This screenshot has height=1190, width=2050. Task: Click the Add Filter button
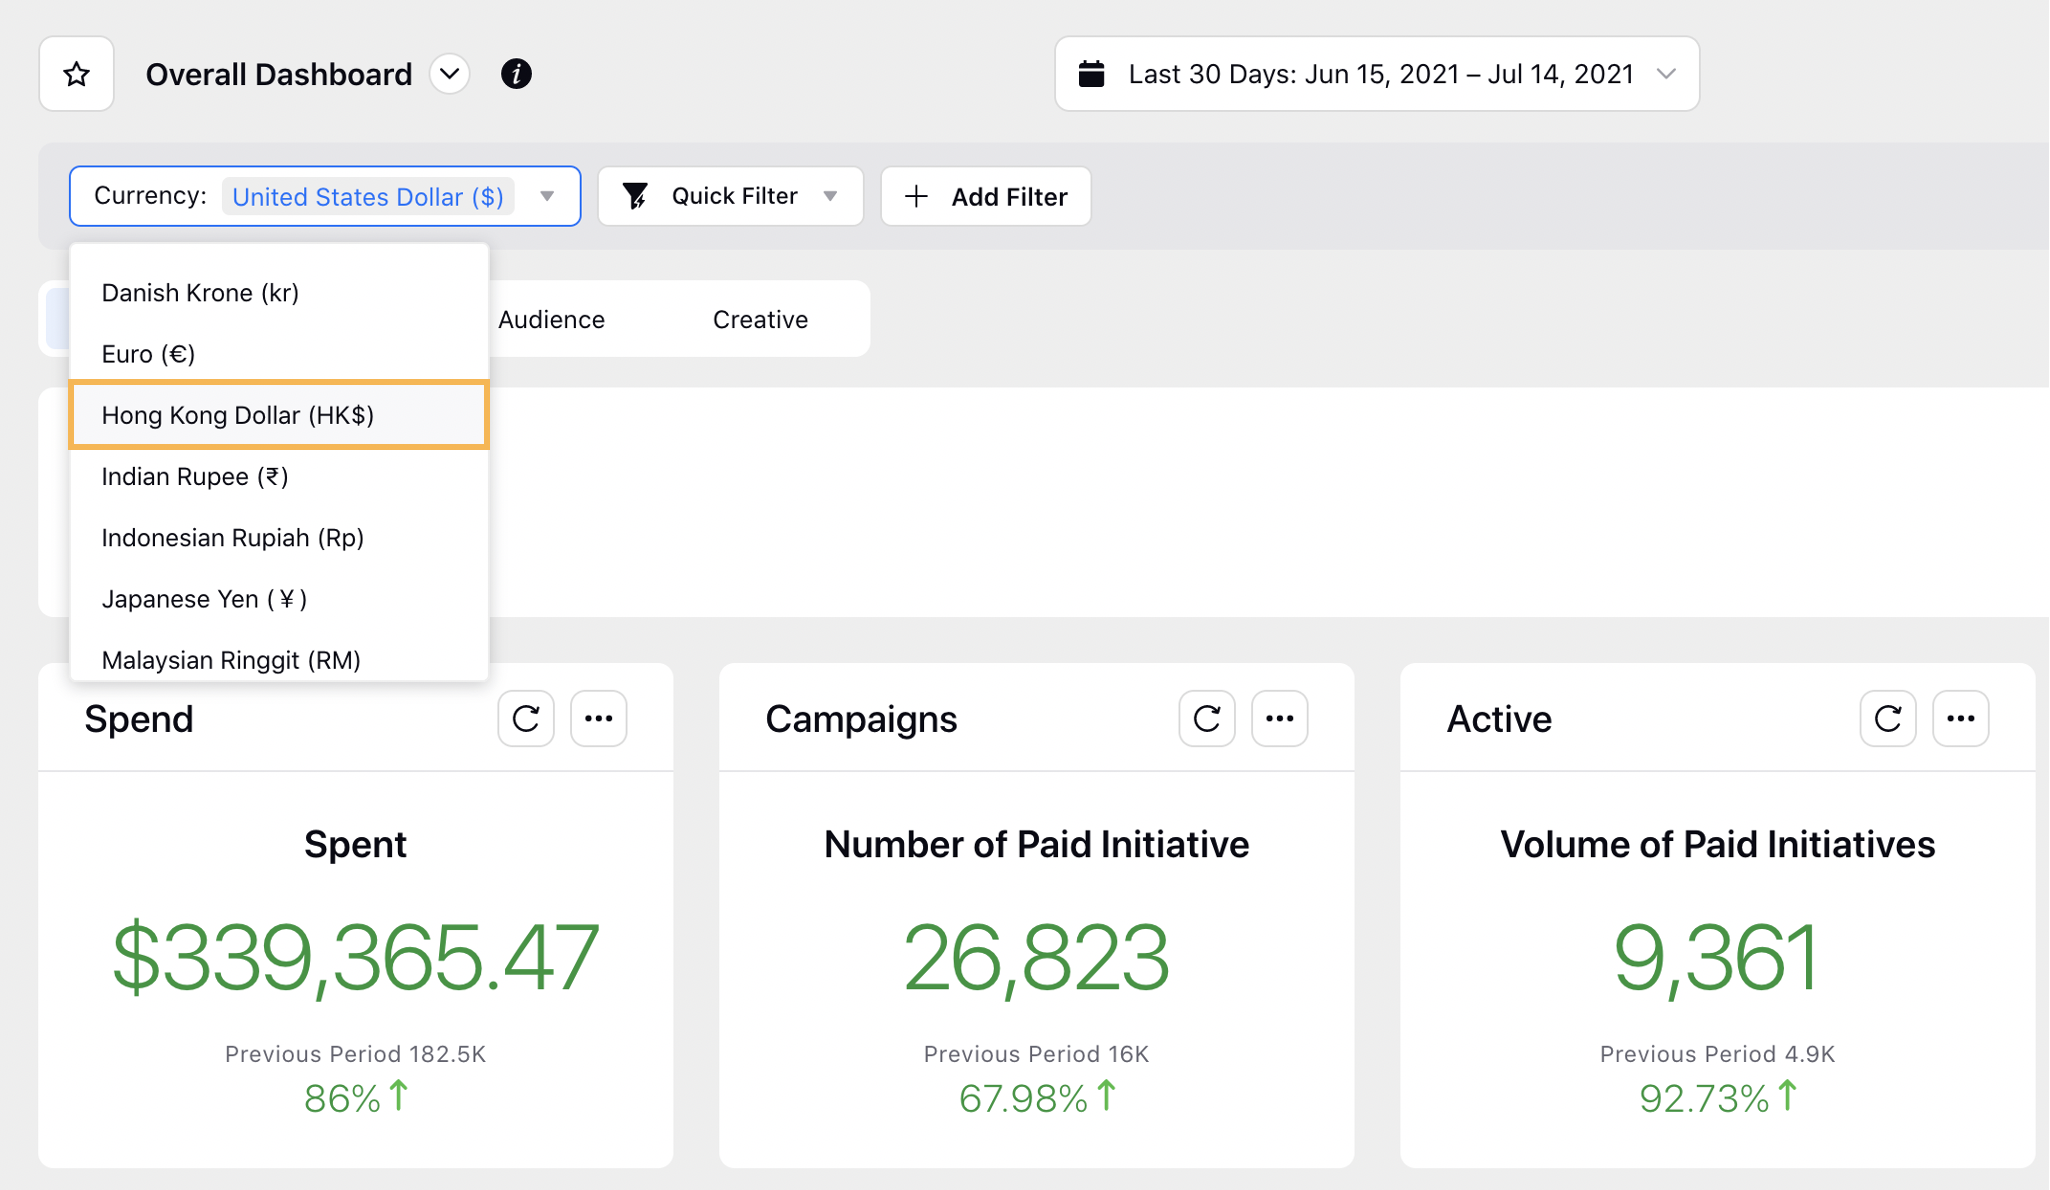[985, 196]
